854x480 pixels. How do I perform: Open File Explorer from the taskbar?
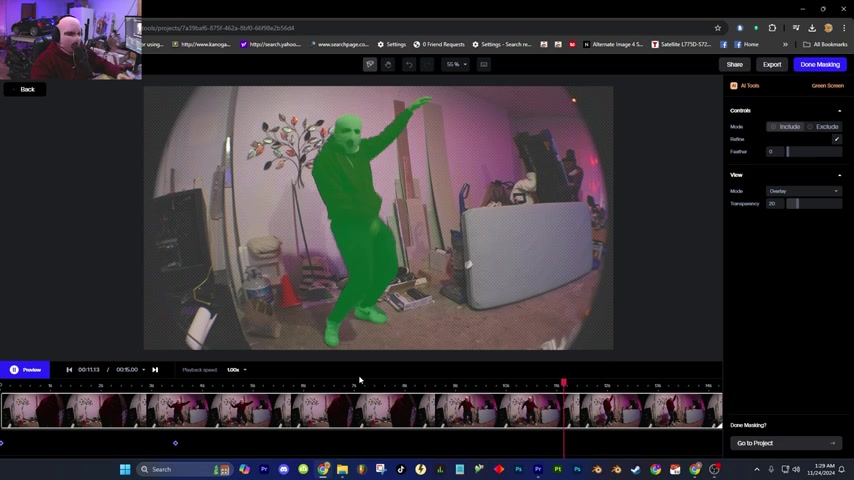(x=342, y=469)
